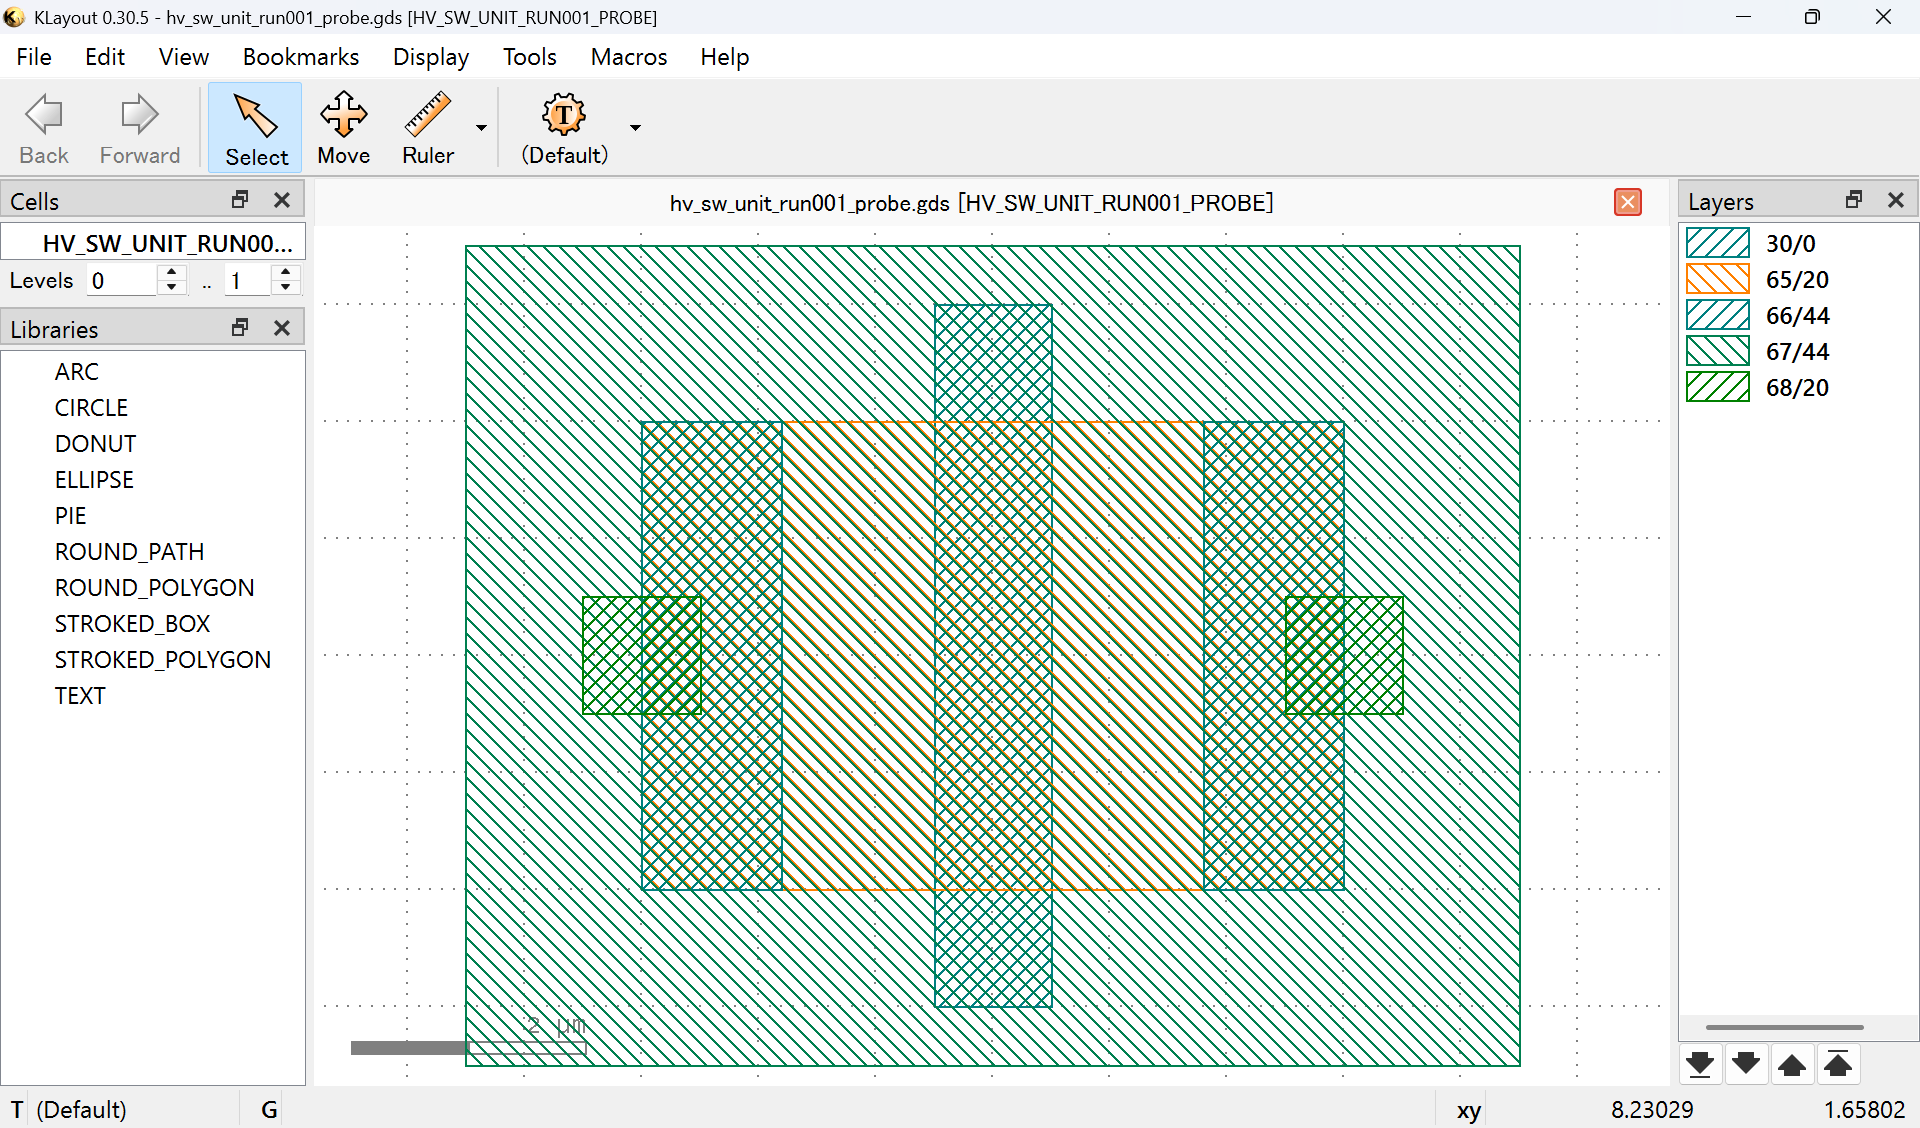Click the orange 65/20 layer swatch

tap(1717, 279)
